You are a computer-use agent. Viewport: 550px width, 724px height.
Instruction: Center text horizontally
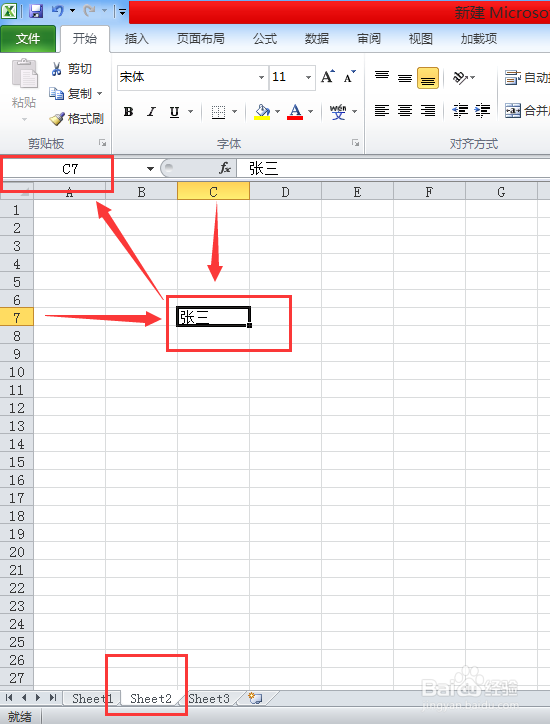pyautogui.click(x=405, y=111)
